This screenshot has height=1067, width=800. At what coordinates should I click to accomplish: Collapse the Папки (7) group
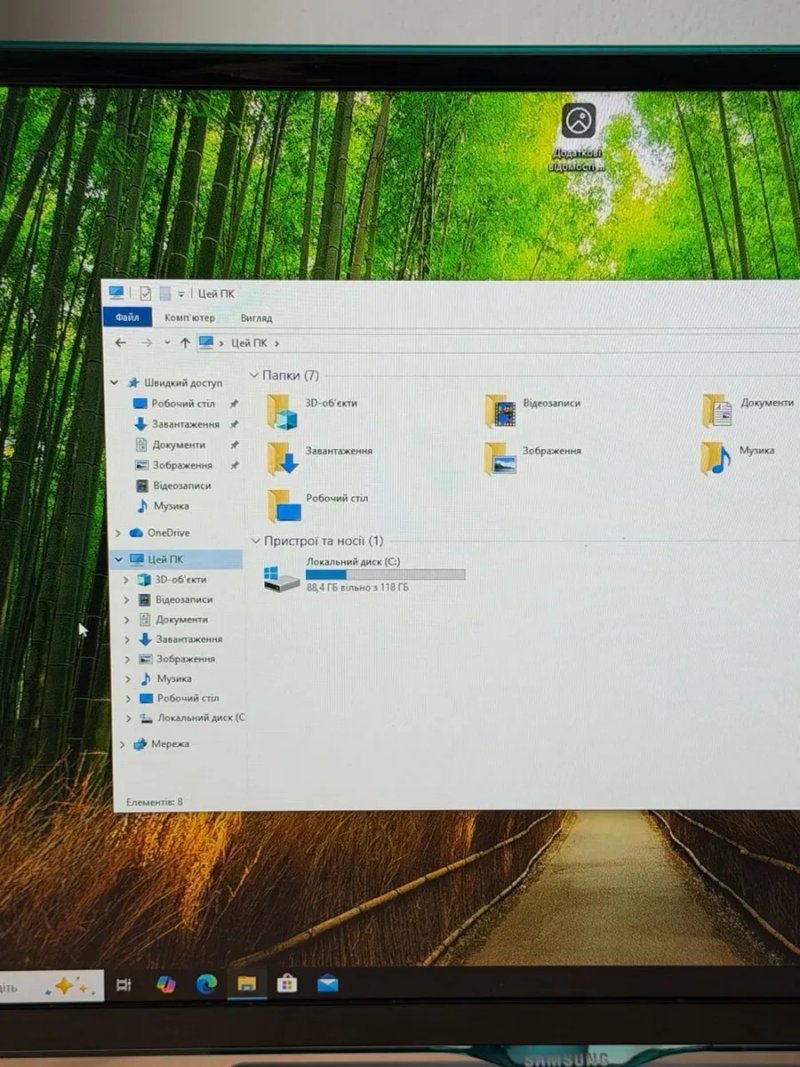[254, 376]
